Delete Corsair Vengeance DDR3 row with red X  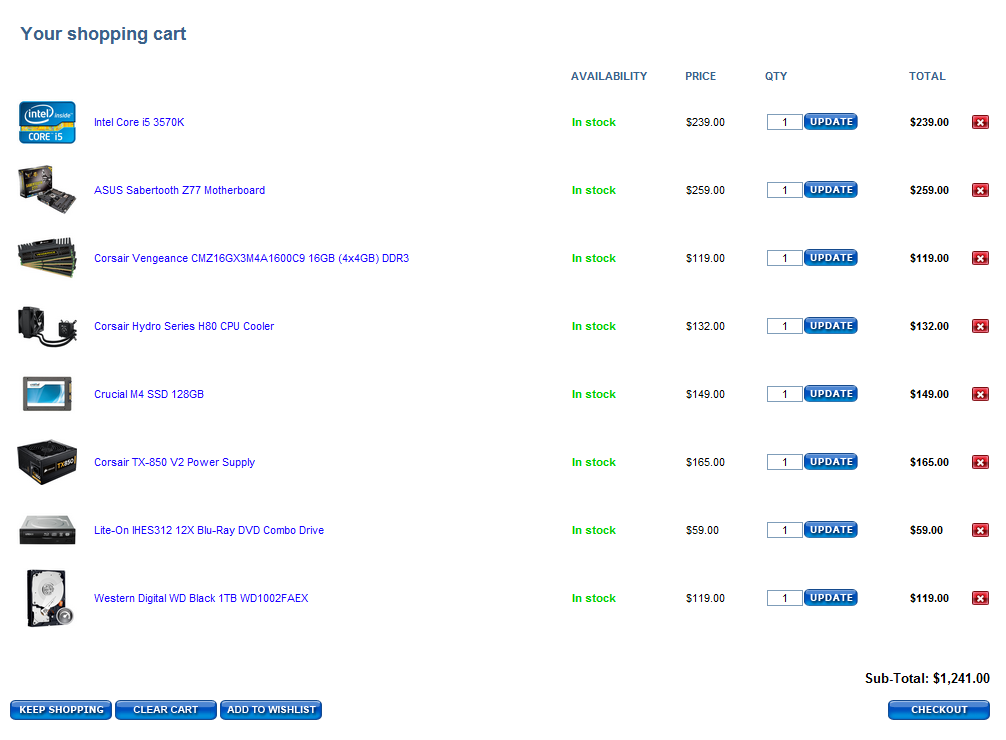(980, 258)
